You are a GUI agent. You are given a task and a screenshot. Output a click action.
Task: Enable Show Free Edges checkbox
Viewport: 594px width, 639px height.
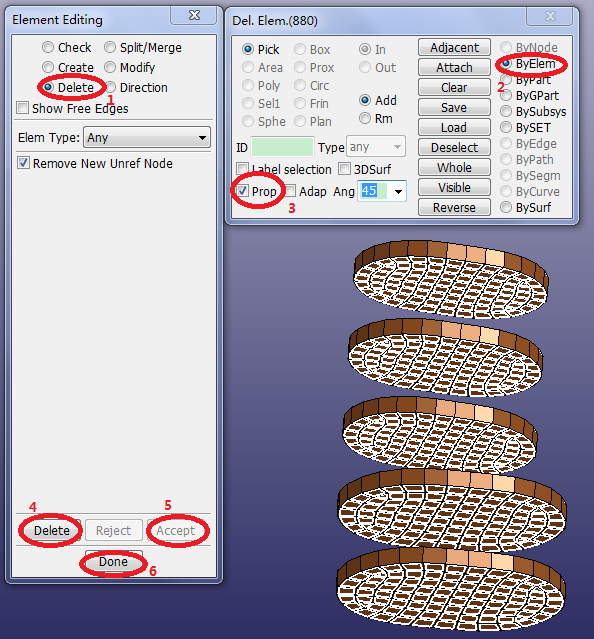pos(23,108)
